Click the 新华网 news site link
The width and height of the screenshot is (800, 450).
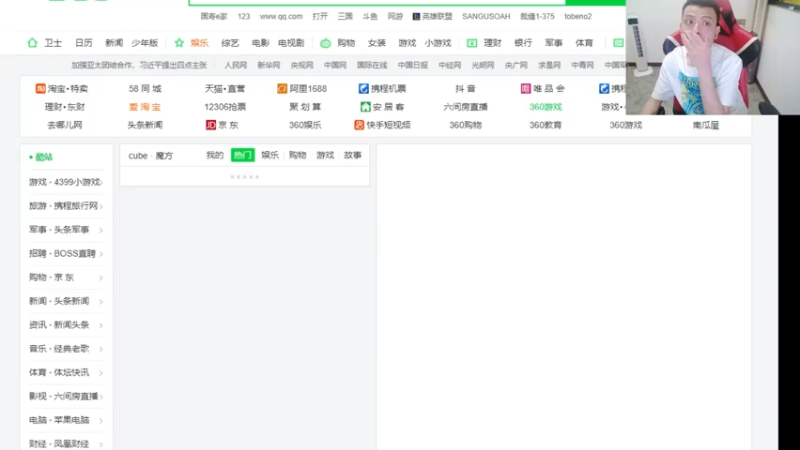269,65
